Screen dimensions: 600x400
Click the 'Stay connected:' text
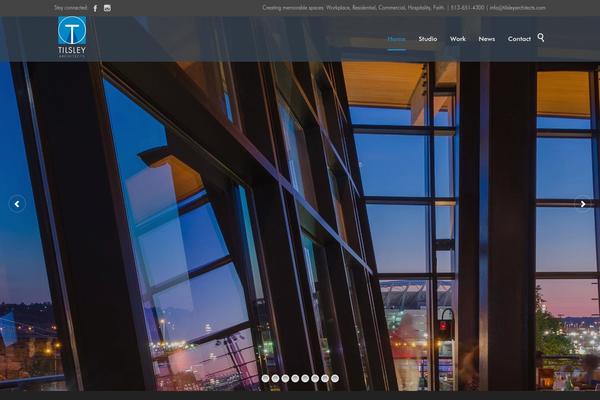(x=70, y=8)
